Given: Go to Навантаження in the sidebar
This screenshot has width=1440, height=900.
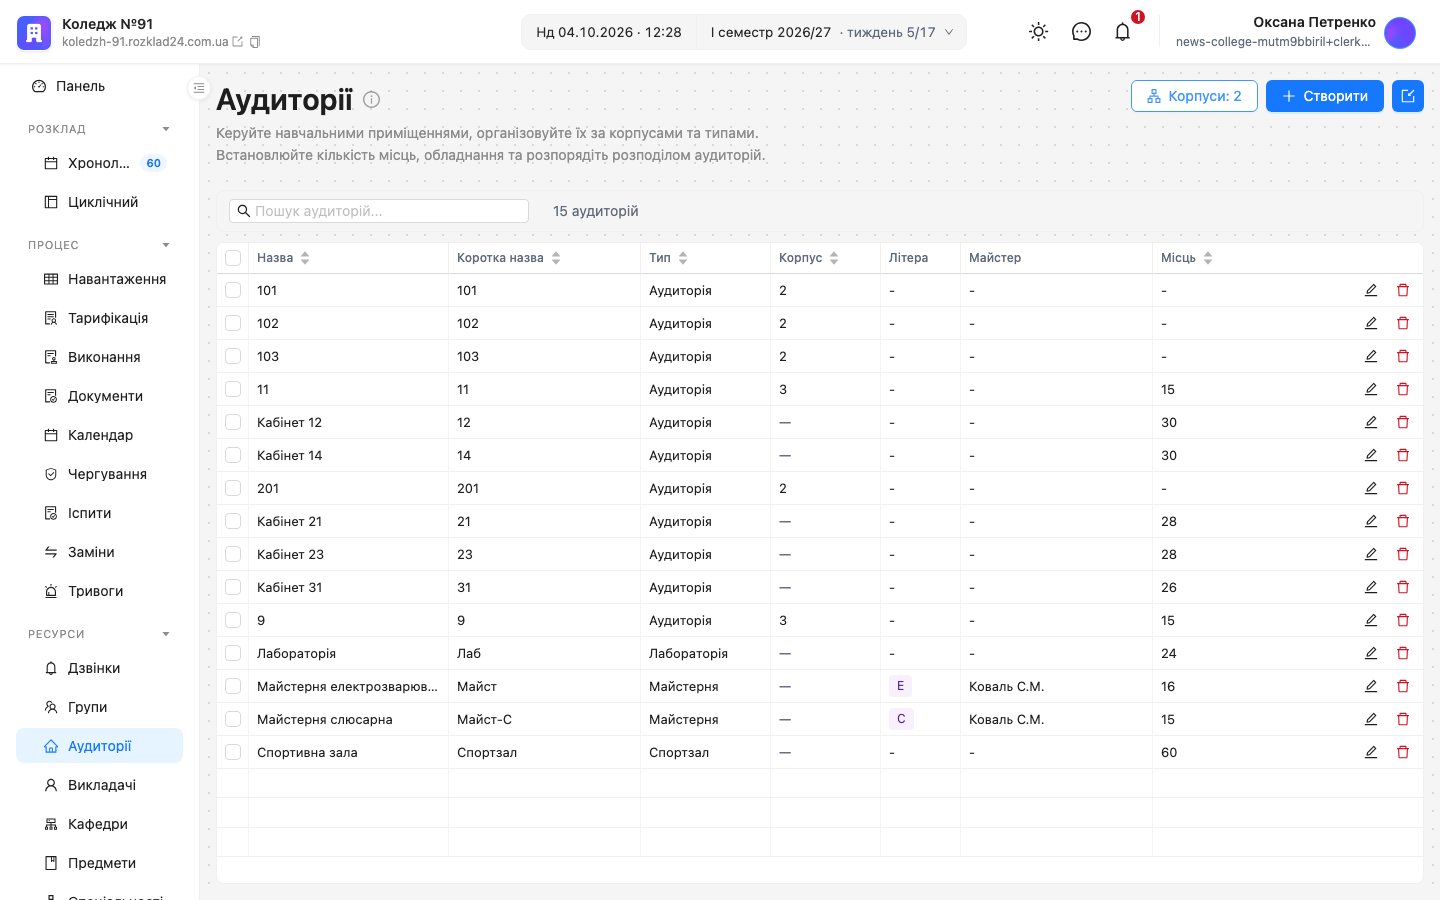Looking at the screenshot, I should tap(100, 279).
